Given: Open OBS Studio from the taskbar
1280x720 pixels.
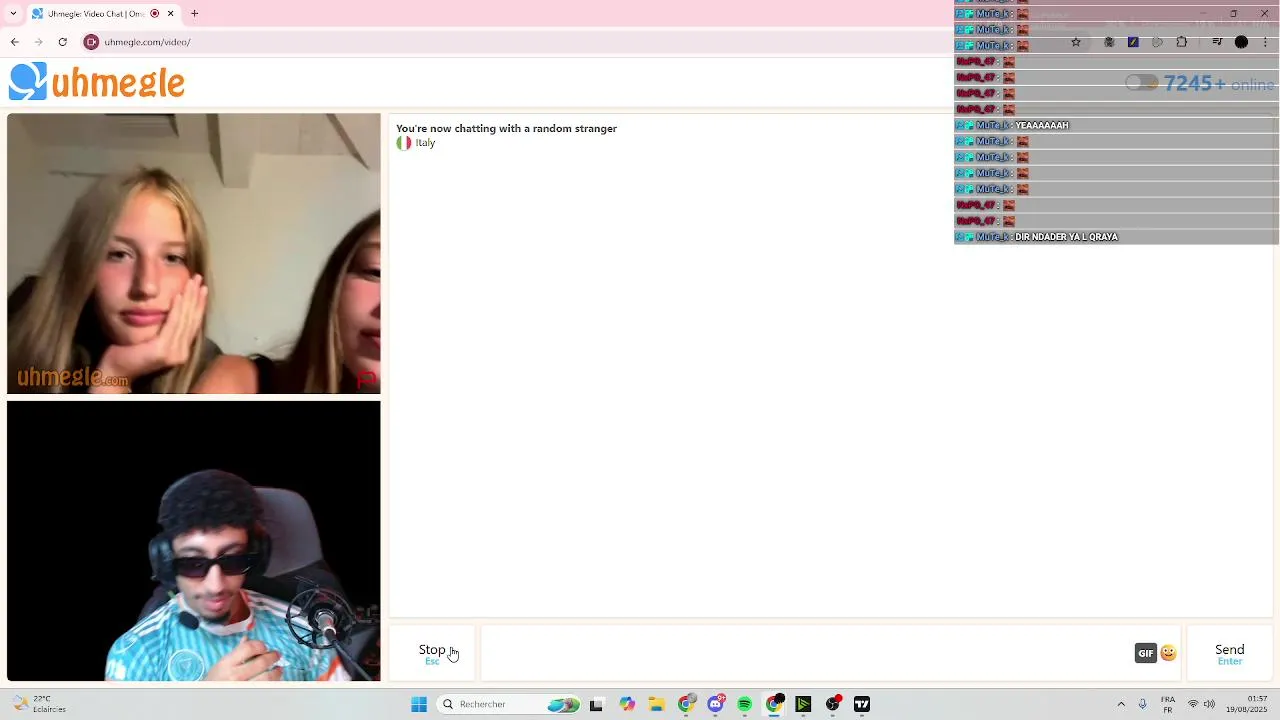Looking at the screenshot, I should [x=833, y=704].
